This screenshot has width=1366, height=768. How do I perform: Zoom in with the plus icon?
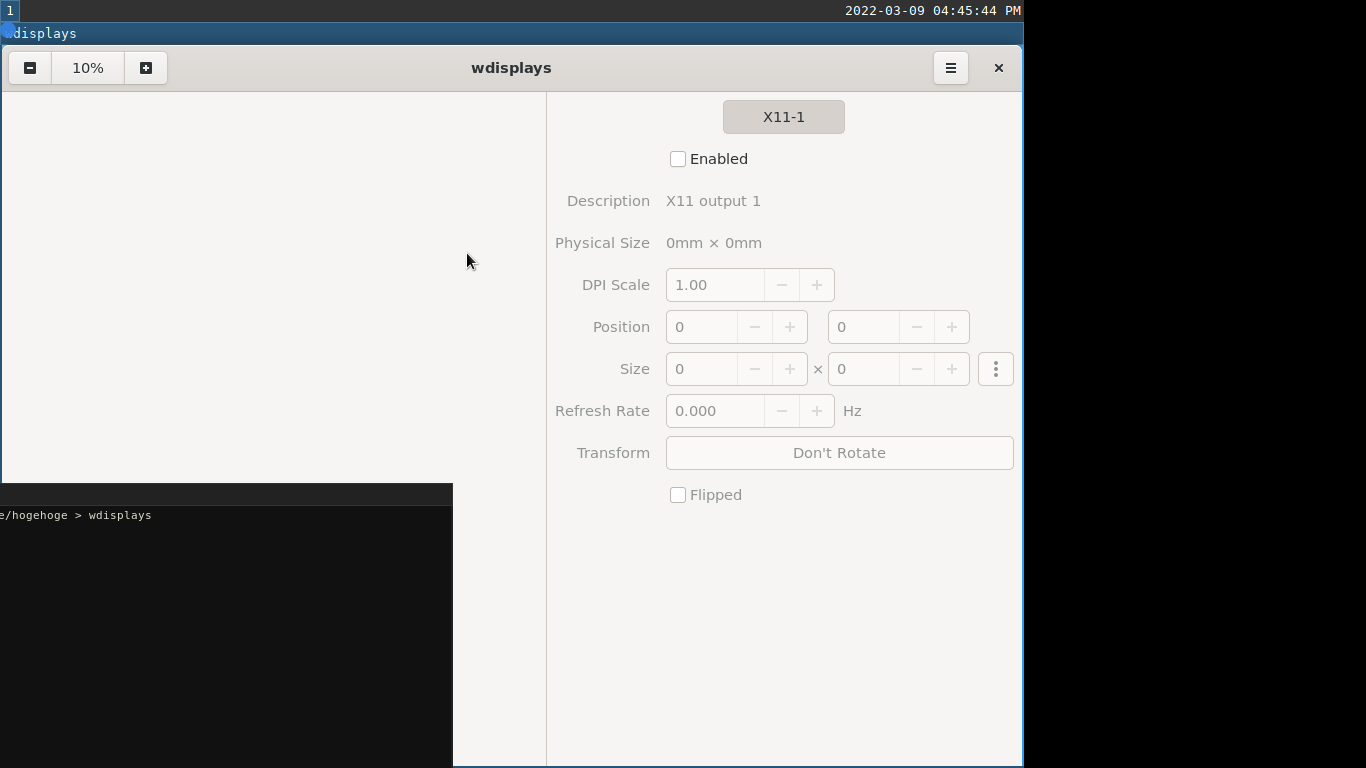(x=146, y=68)
